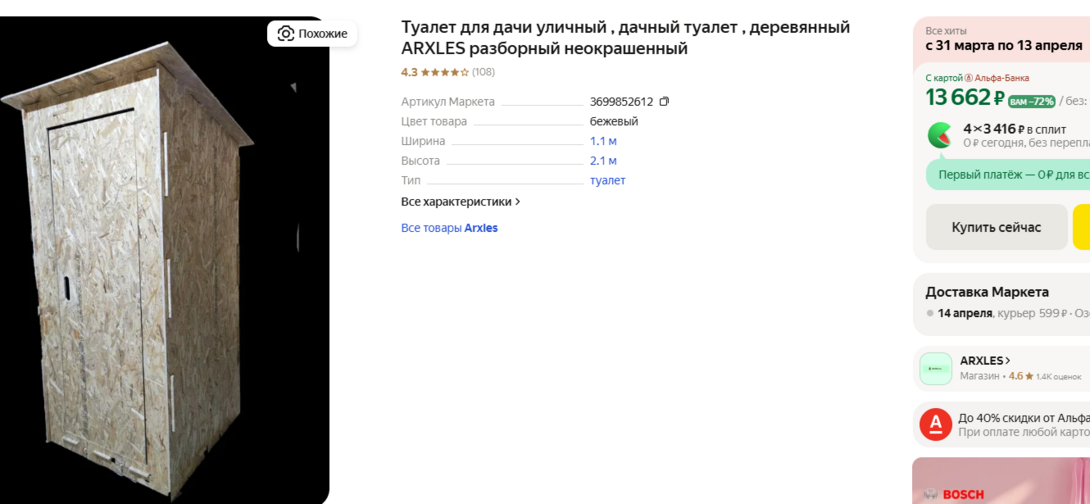The width and height of the screenshot is (1090, 504).
Task: Click the туалет type link
Action: point(607,181)
